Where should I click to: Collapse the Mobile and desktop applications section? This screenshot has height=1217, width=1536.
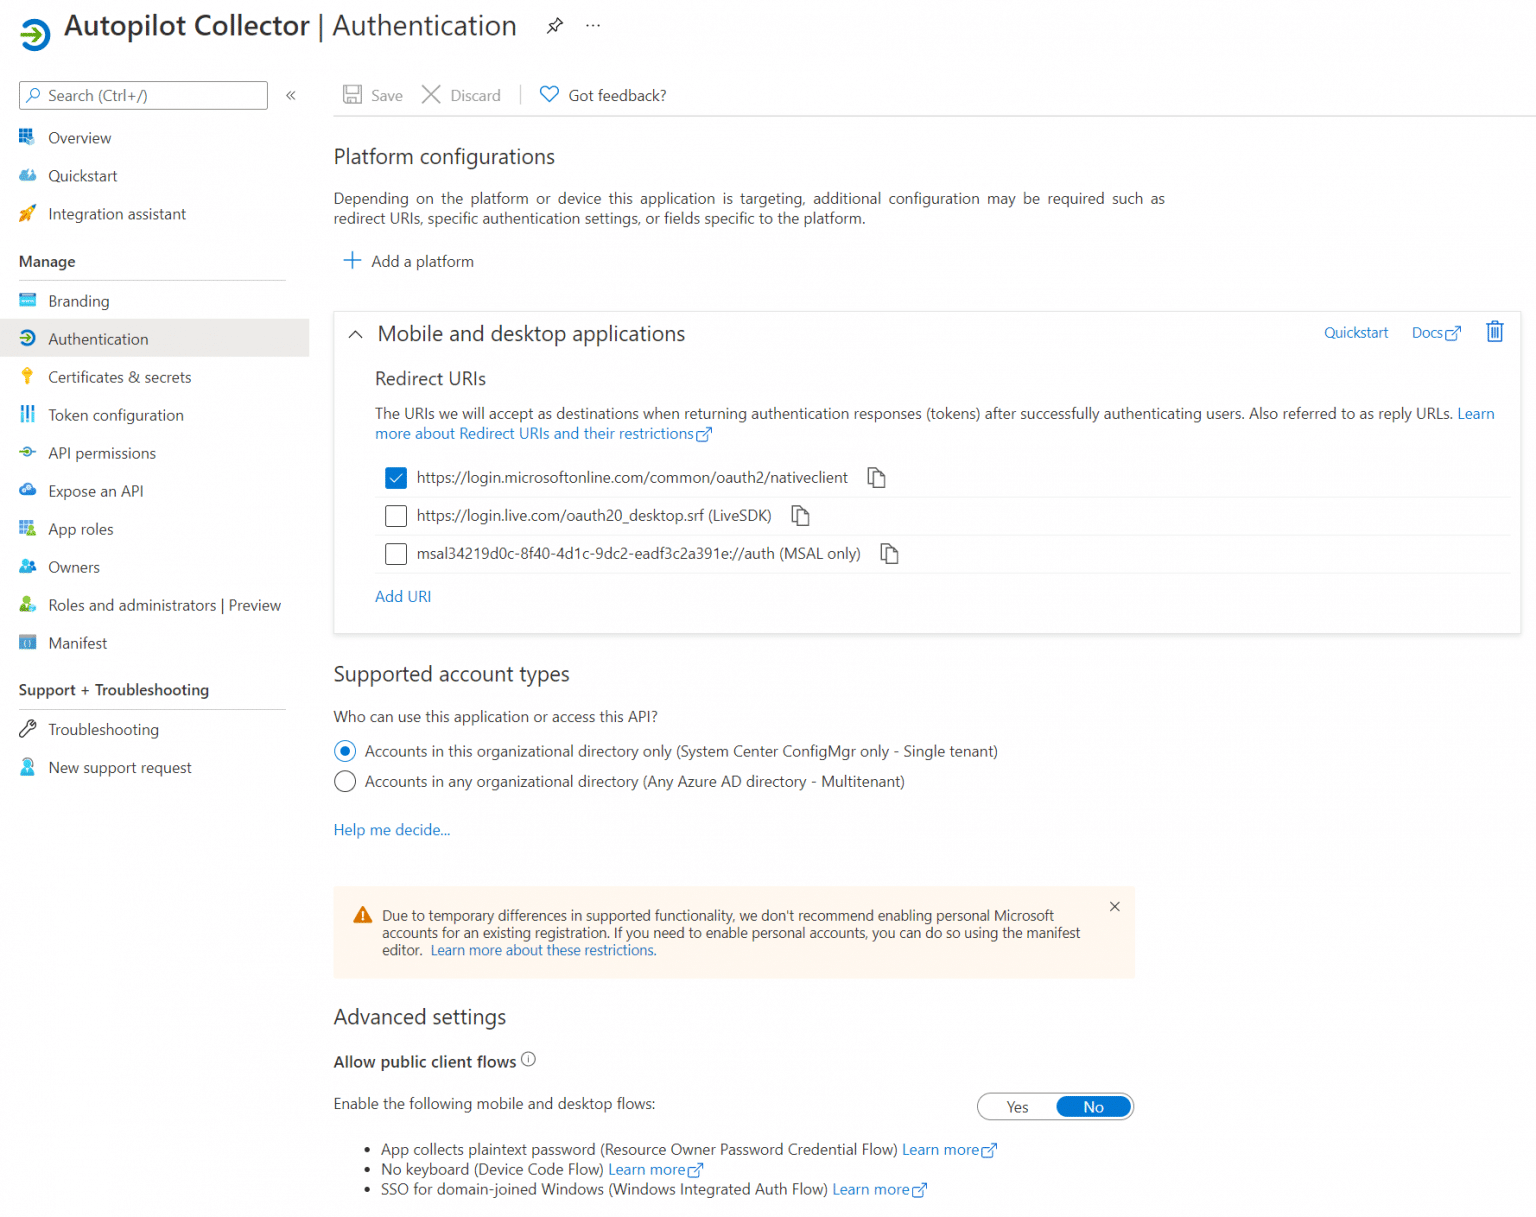(x=355, y=334)
